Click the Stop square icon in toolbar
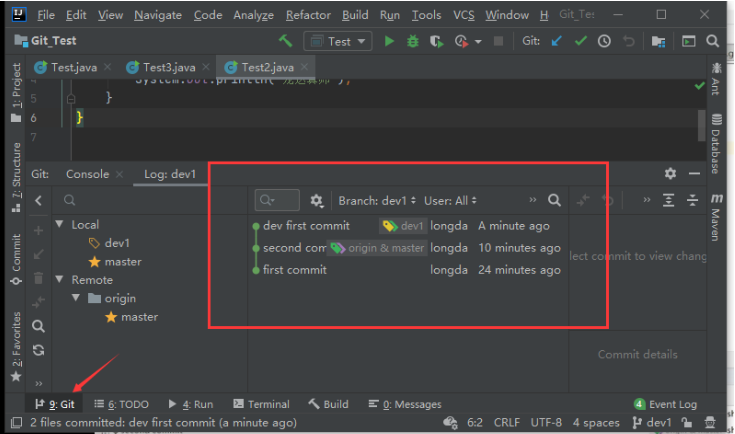Viewport: 735px width, 434px height. pos(498,41)
